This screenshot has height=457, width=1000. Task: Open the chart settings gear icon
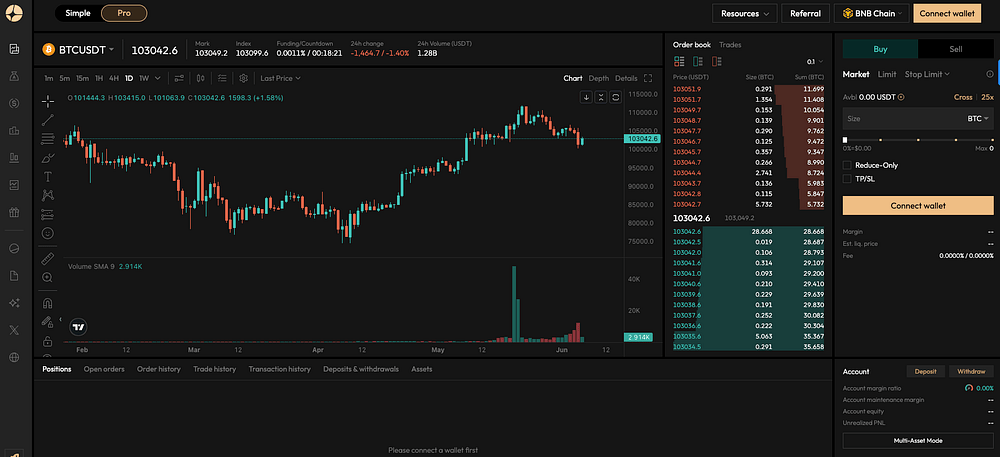[243, 78]
